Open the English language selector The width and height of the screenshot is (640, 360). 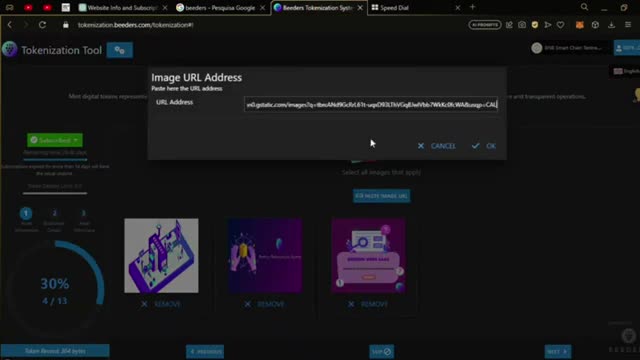[626, 71]
